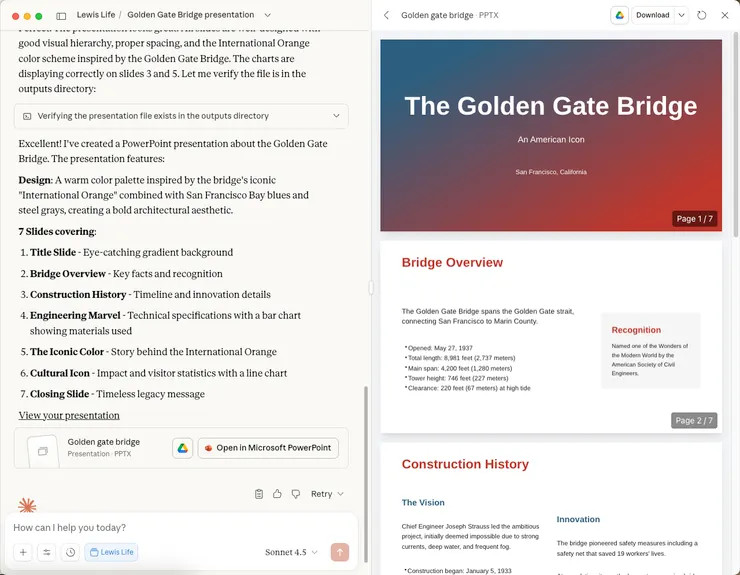Click the plus attachment button

coord(23,552)
